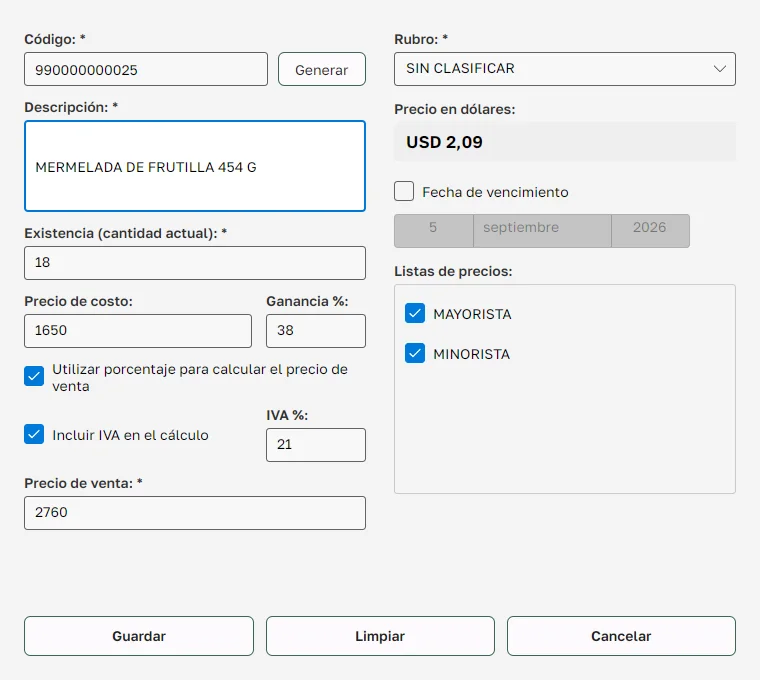
Task: Click the USD 2,09 price display
Action: coord(565,142)
